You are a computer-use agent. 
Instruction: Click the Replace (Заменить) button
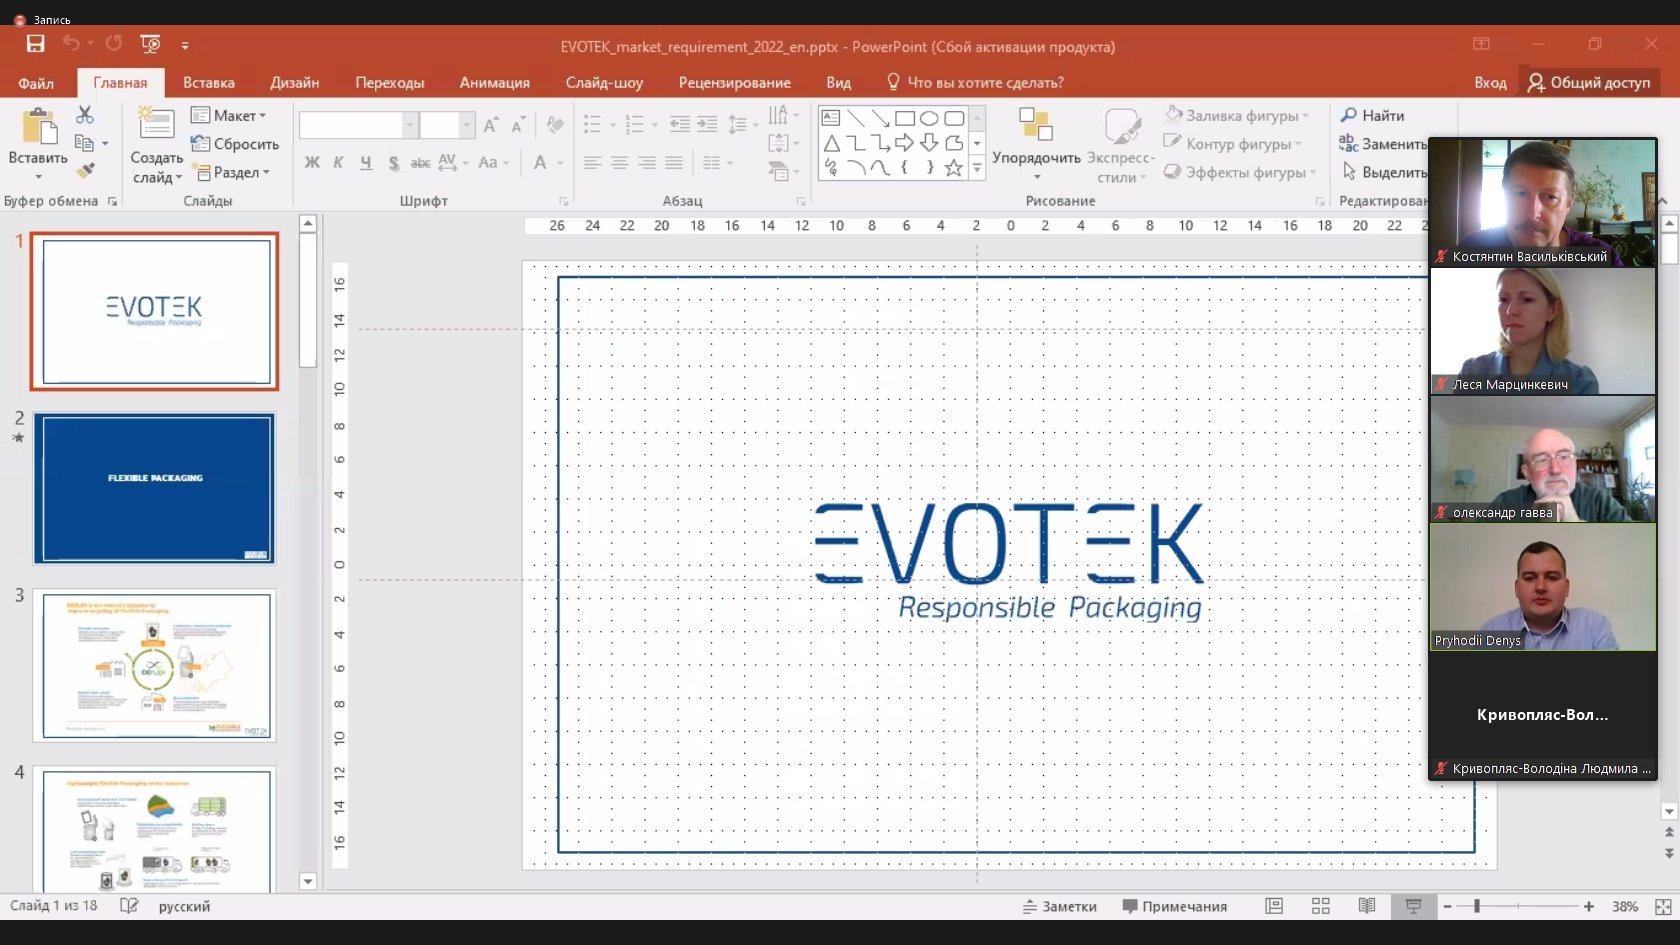pyautogui.click(x=1383, y=144)
